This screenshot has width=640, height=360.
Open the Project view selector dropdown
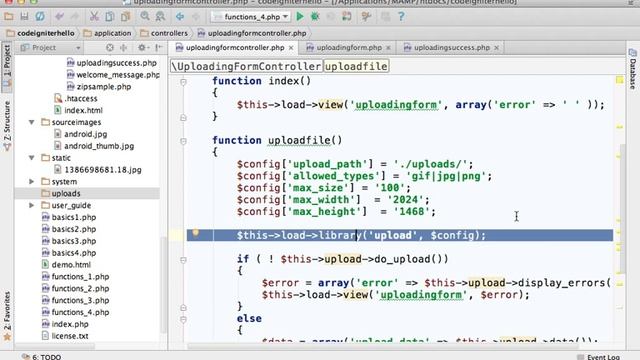(51, 48)
